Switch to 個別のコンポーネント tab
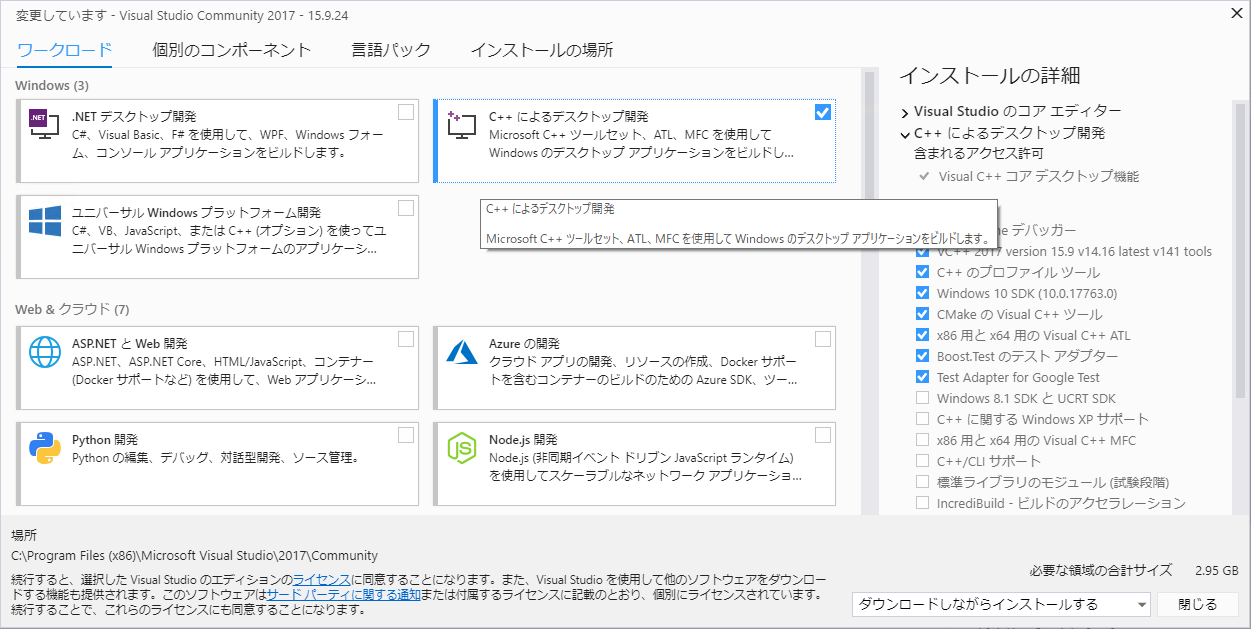Screen dimensions: 1251x629 (x=232, y=50)
